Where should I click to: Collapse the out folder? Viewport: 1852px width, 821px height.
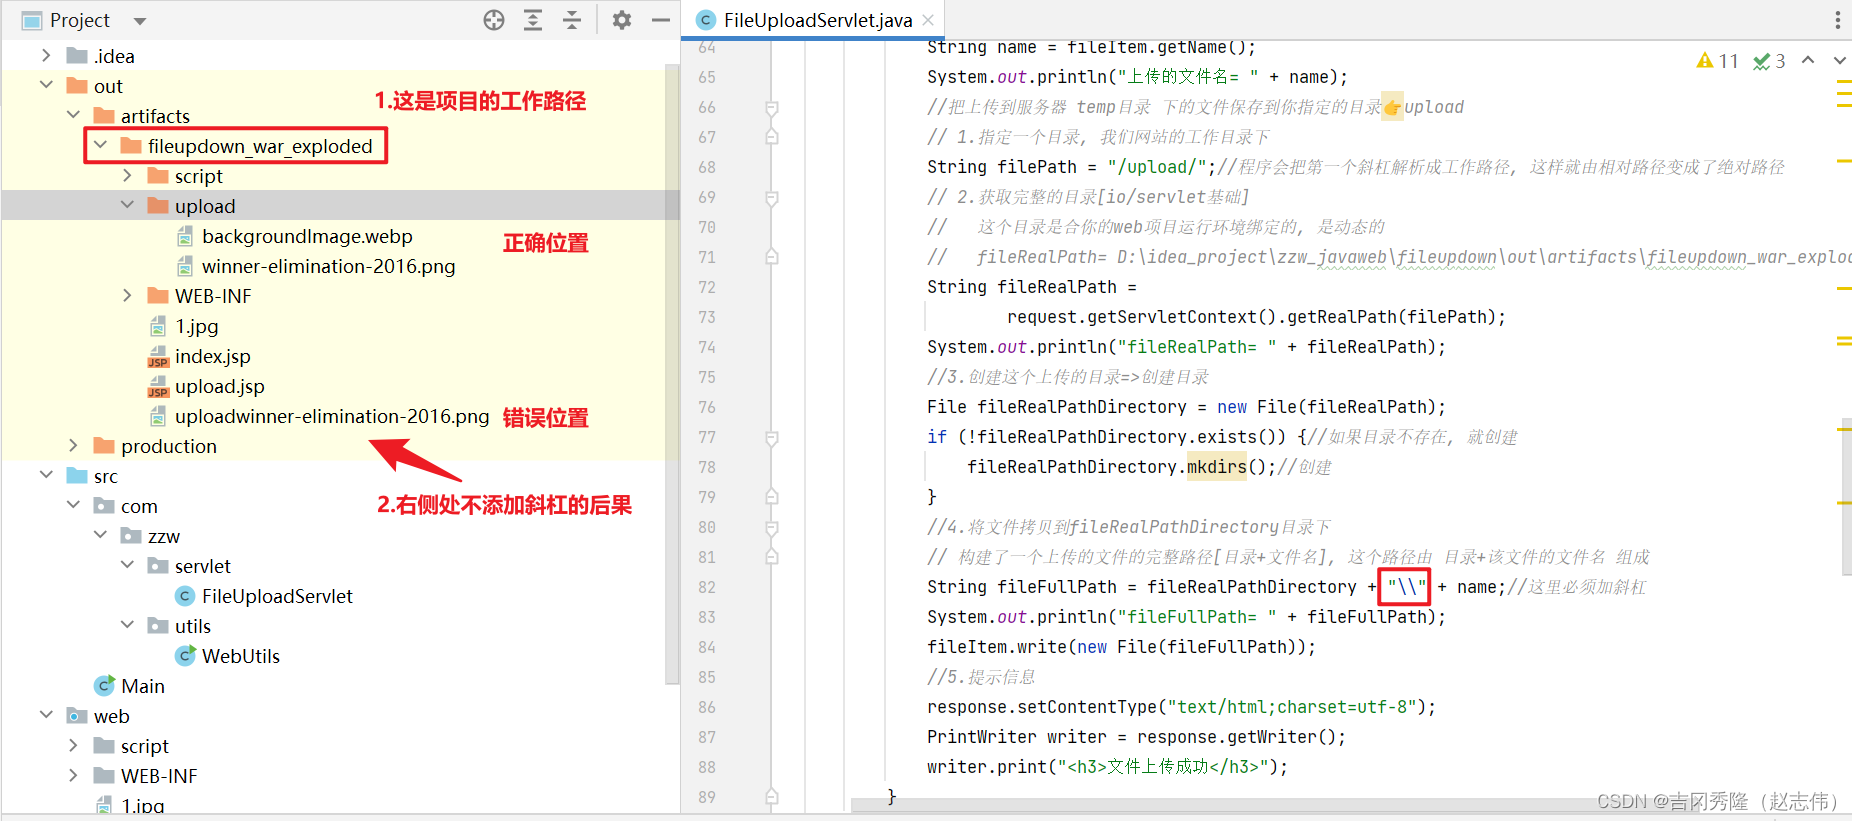point(46,85)
